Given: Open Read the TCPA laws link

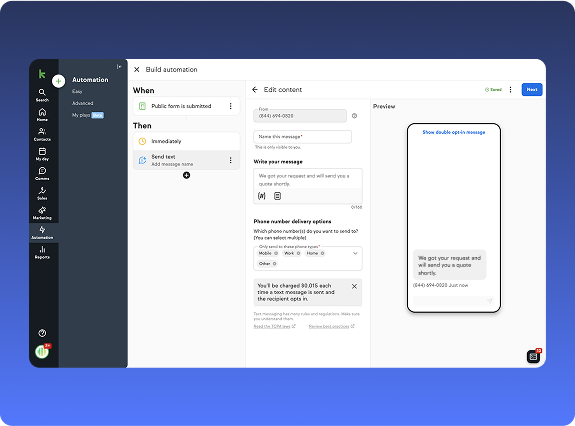Looking at the screenshot, I should pos(274,326).
